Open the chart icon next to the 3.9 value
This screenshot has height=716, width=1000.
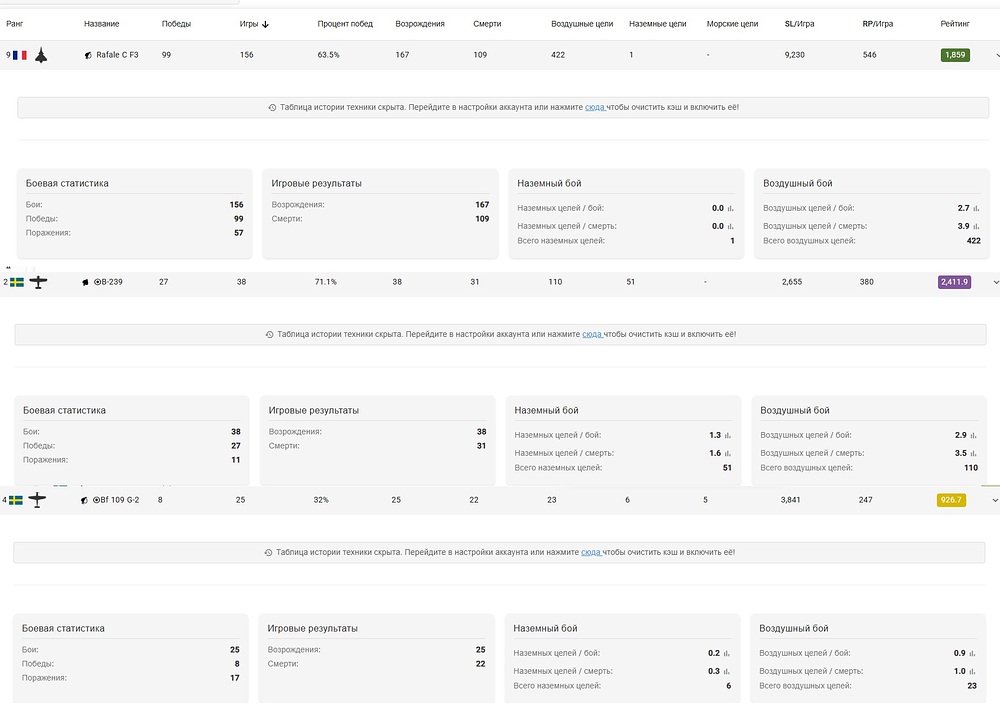click(976, 226)
